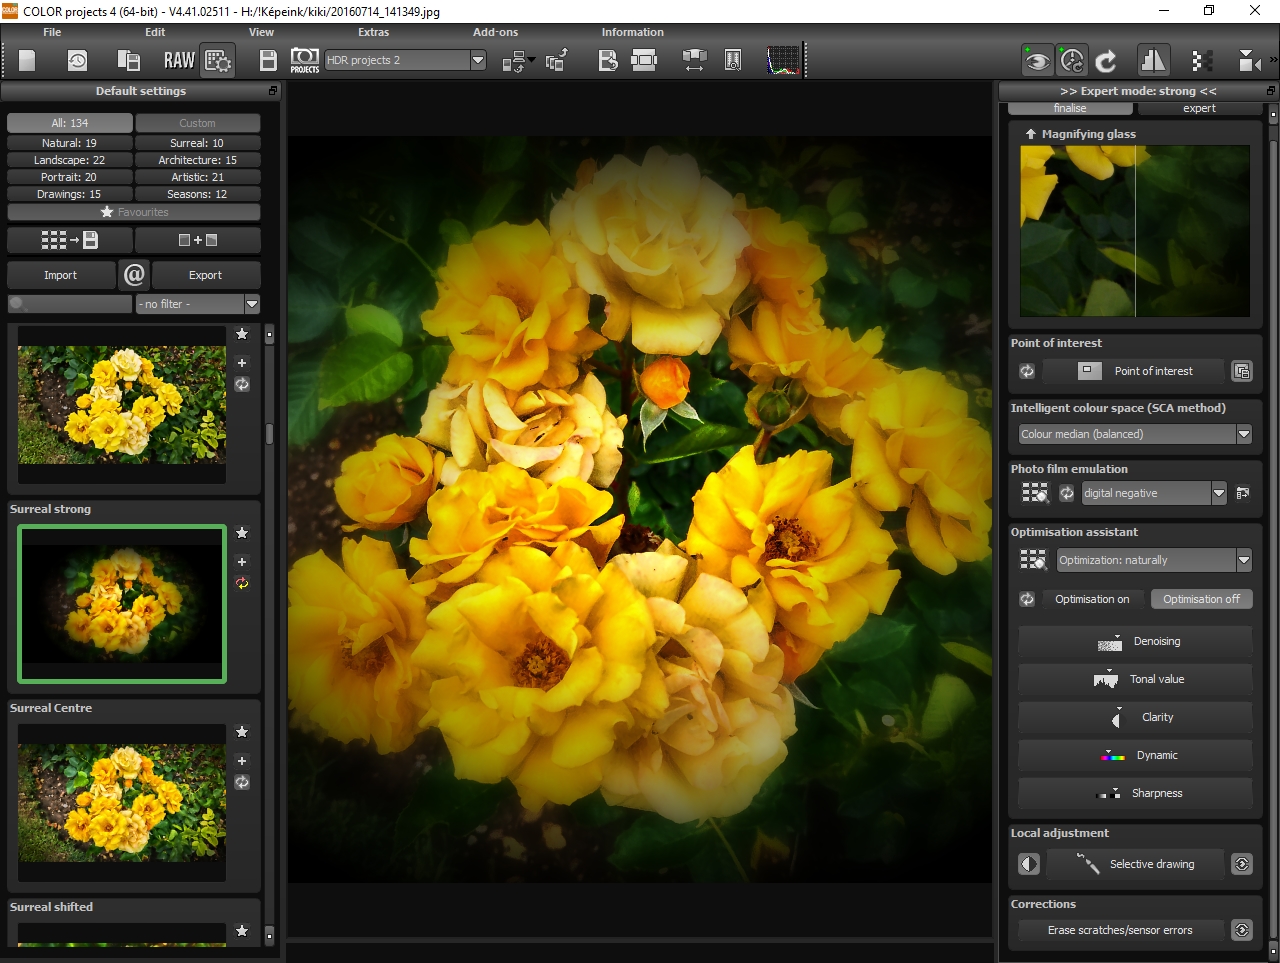The height and width of the screenshot is (963, 1280).
Task: Switch to the finalise tab
Action: tap(1070, 108)
